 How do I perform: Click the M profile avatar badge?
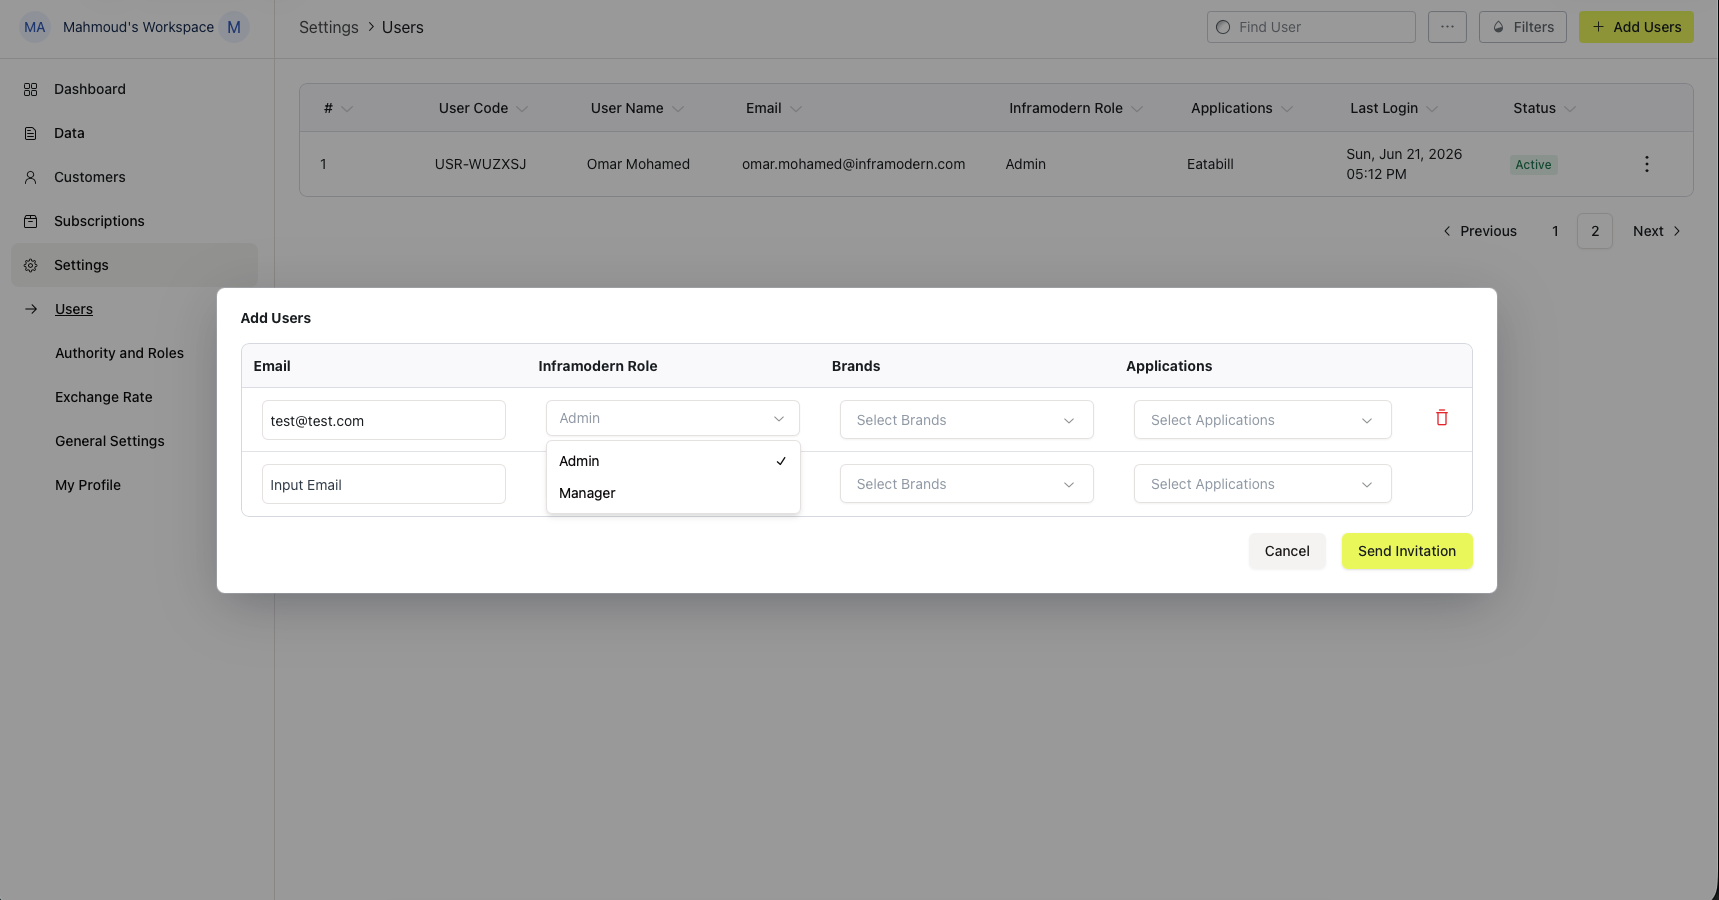[234, 27]
